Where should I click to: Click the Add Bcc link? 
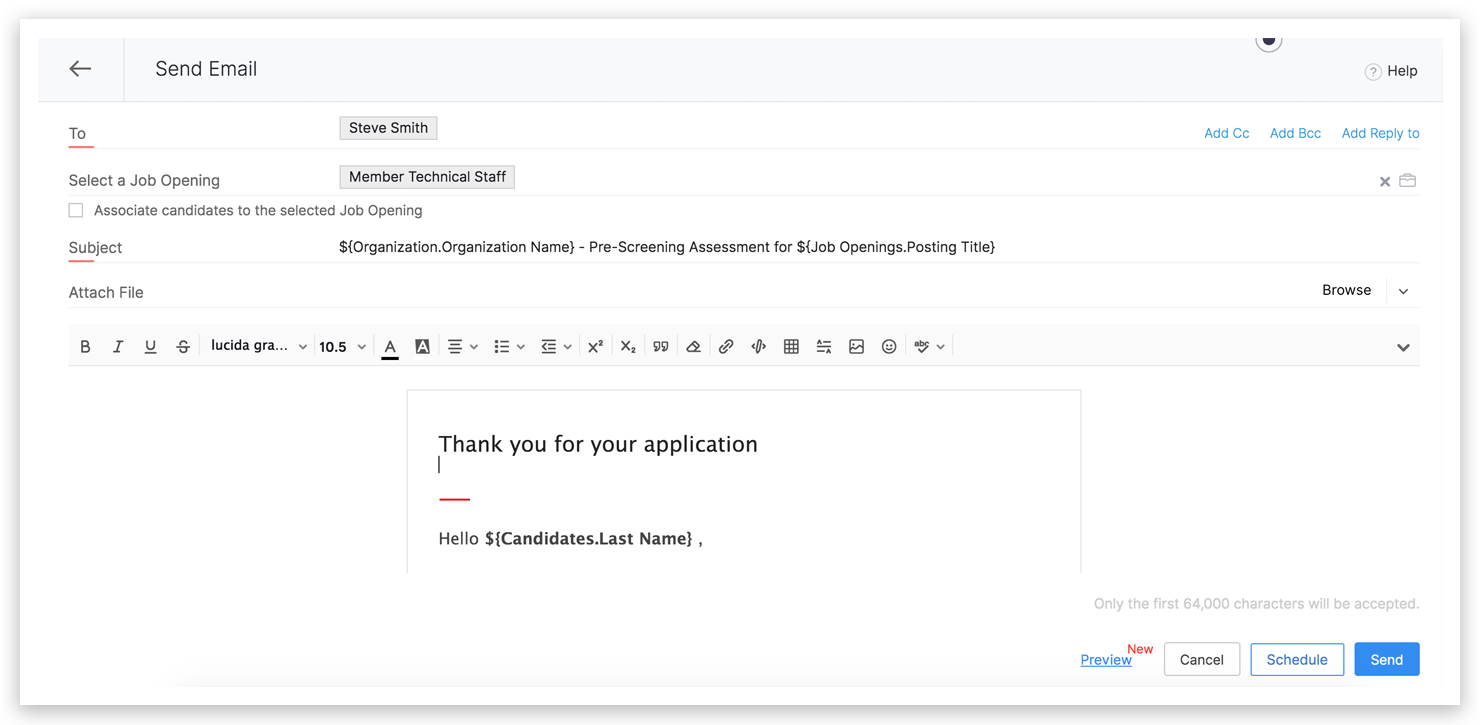(x=1295, y=133)
